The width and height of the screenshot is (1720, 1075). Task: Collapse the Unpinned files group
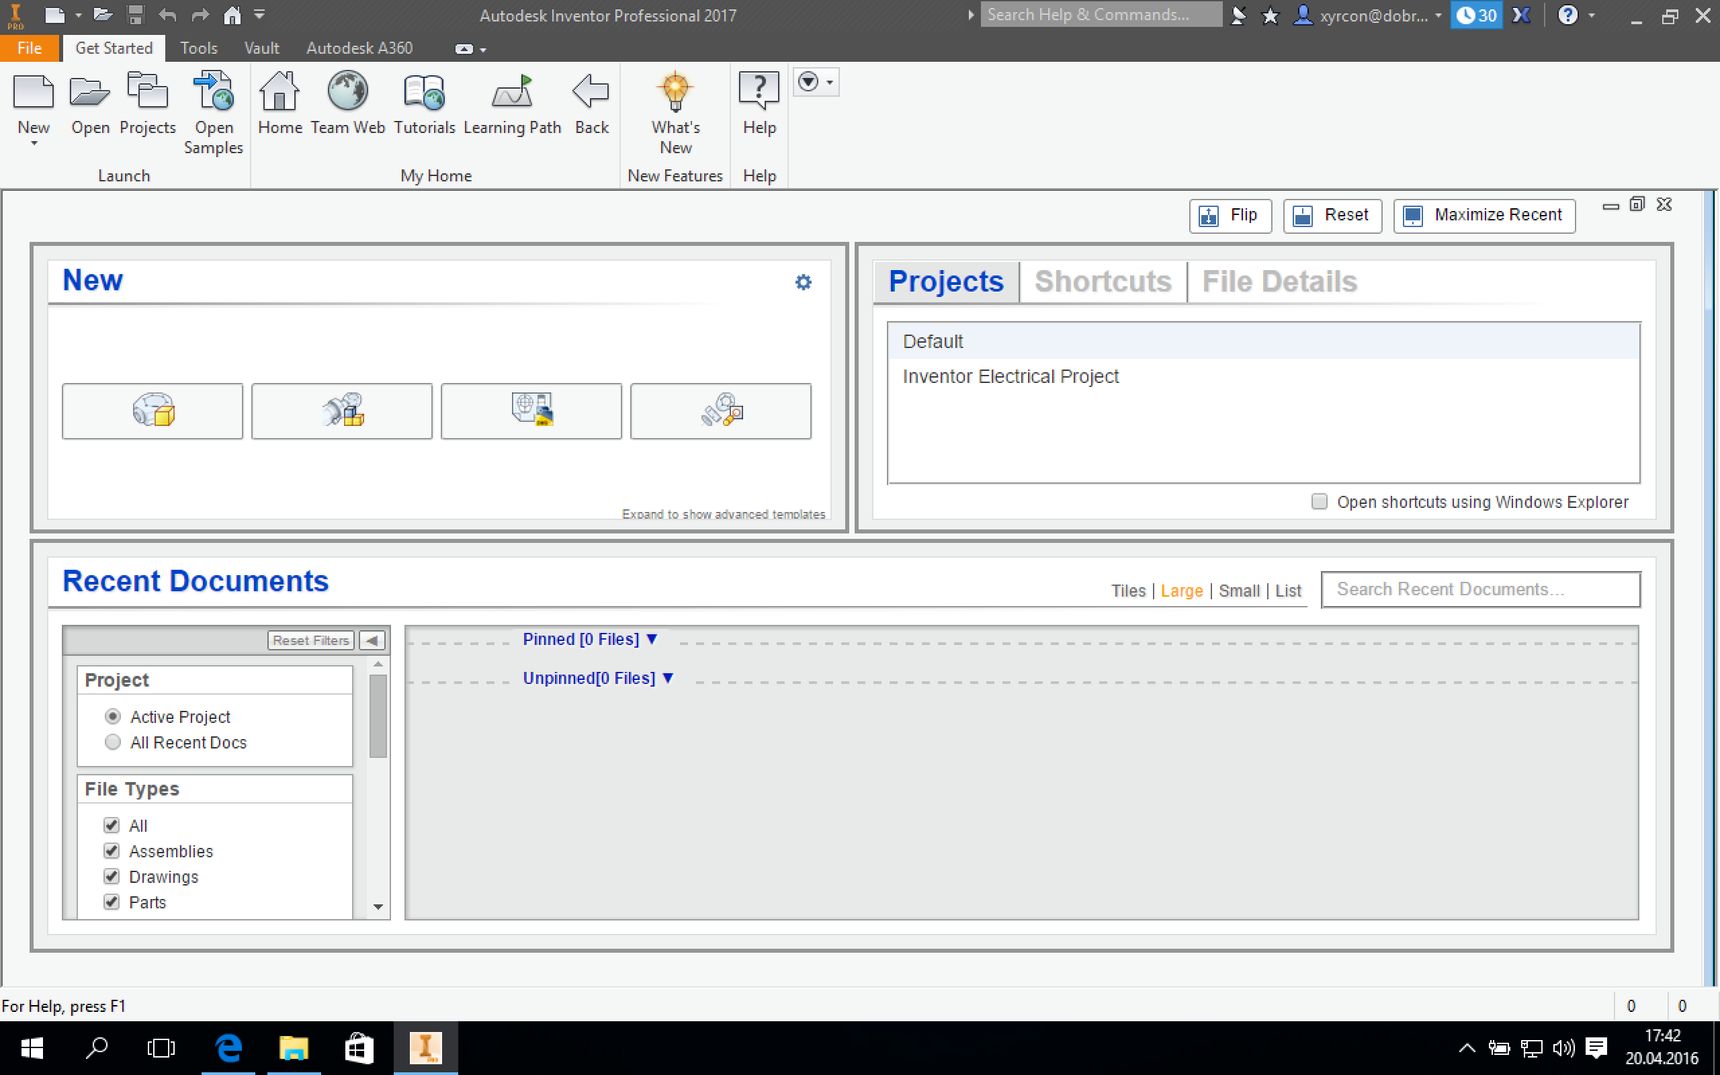[x=668, y=678]
